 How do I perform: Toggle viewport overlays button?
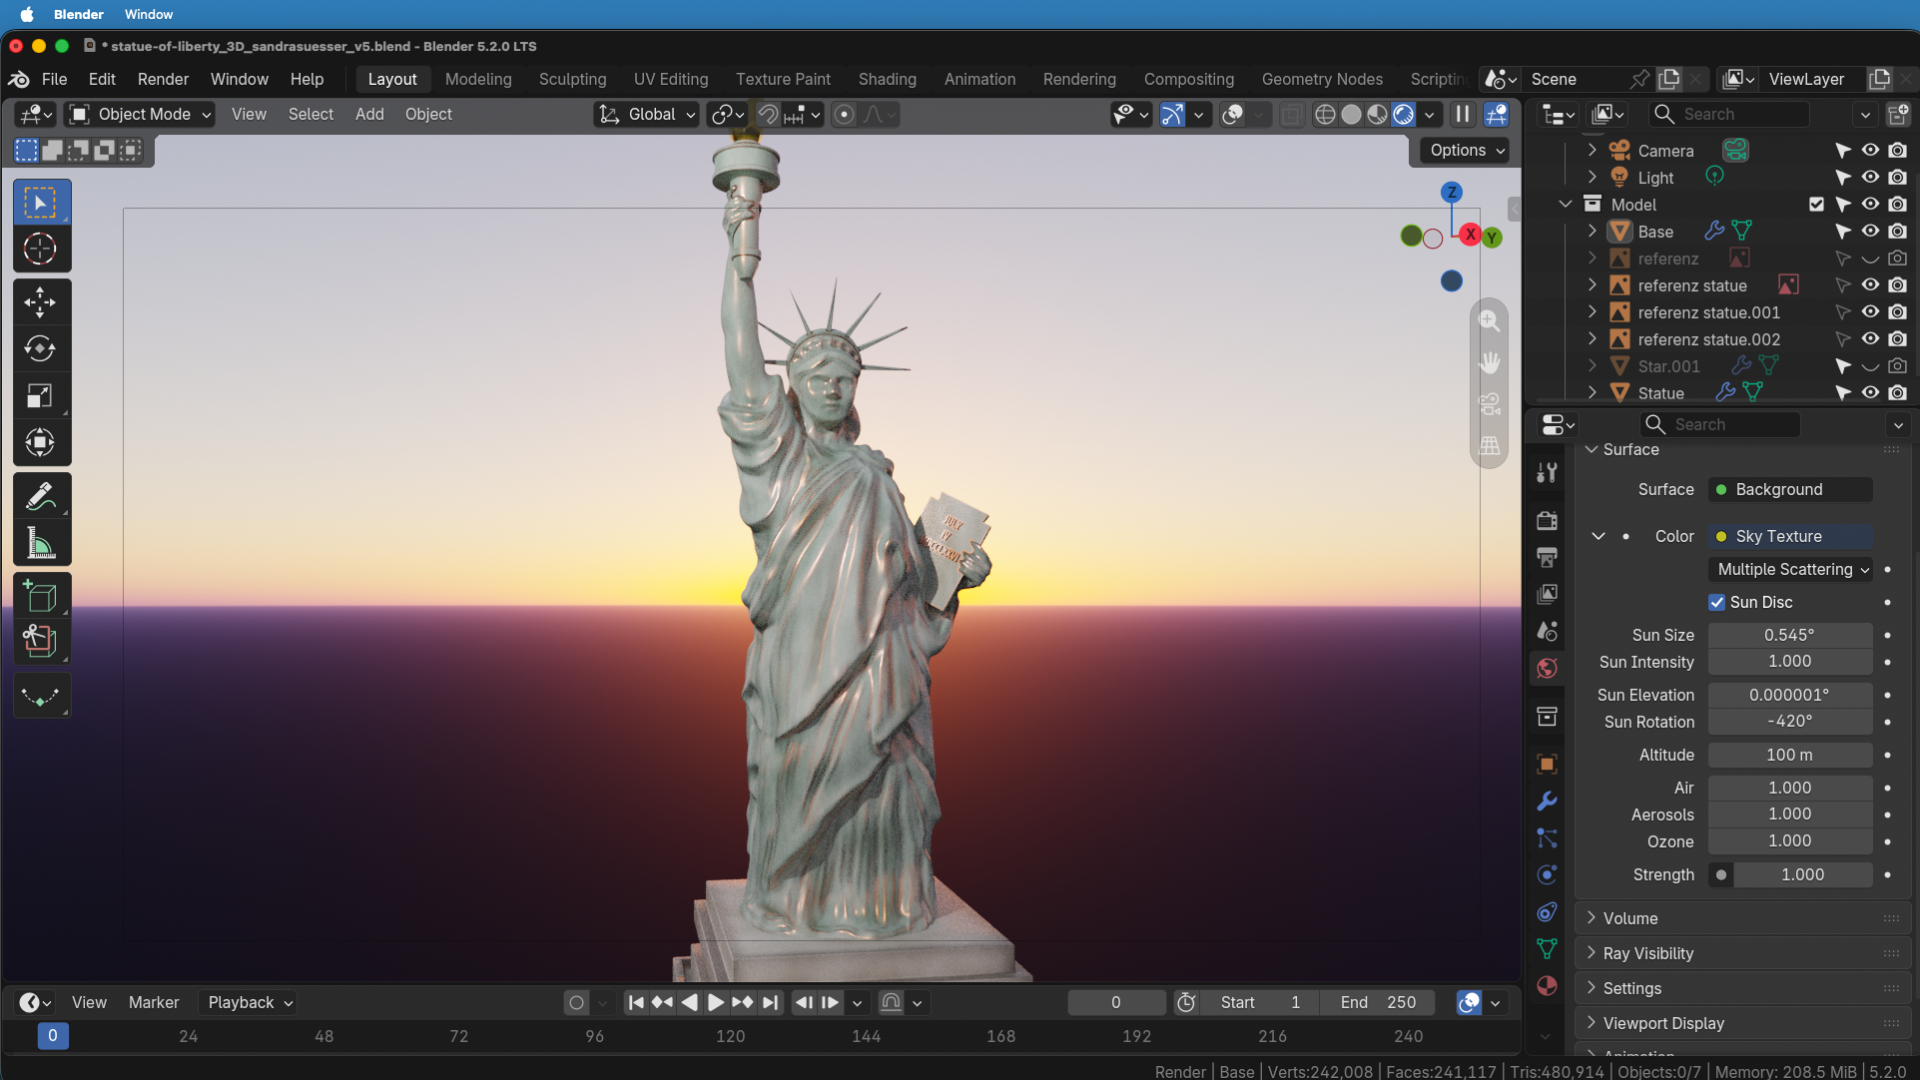pyautogui.click(x=1233, y=114)
